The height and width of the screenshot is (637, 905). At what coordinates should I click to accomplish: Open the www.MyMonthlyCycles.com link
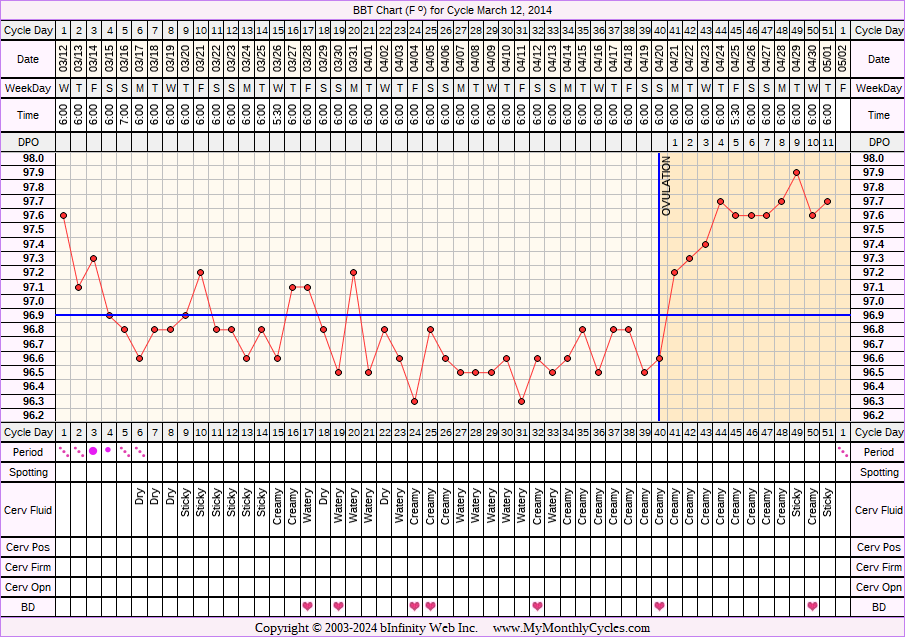tap(571, 628)
